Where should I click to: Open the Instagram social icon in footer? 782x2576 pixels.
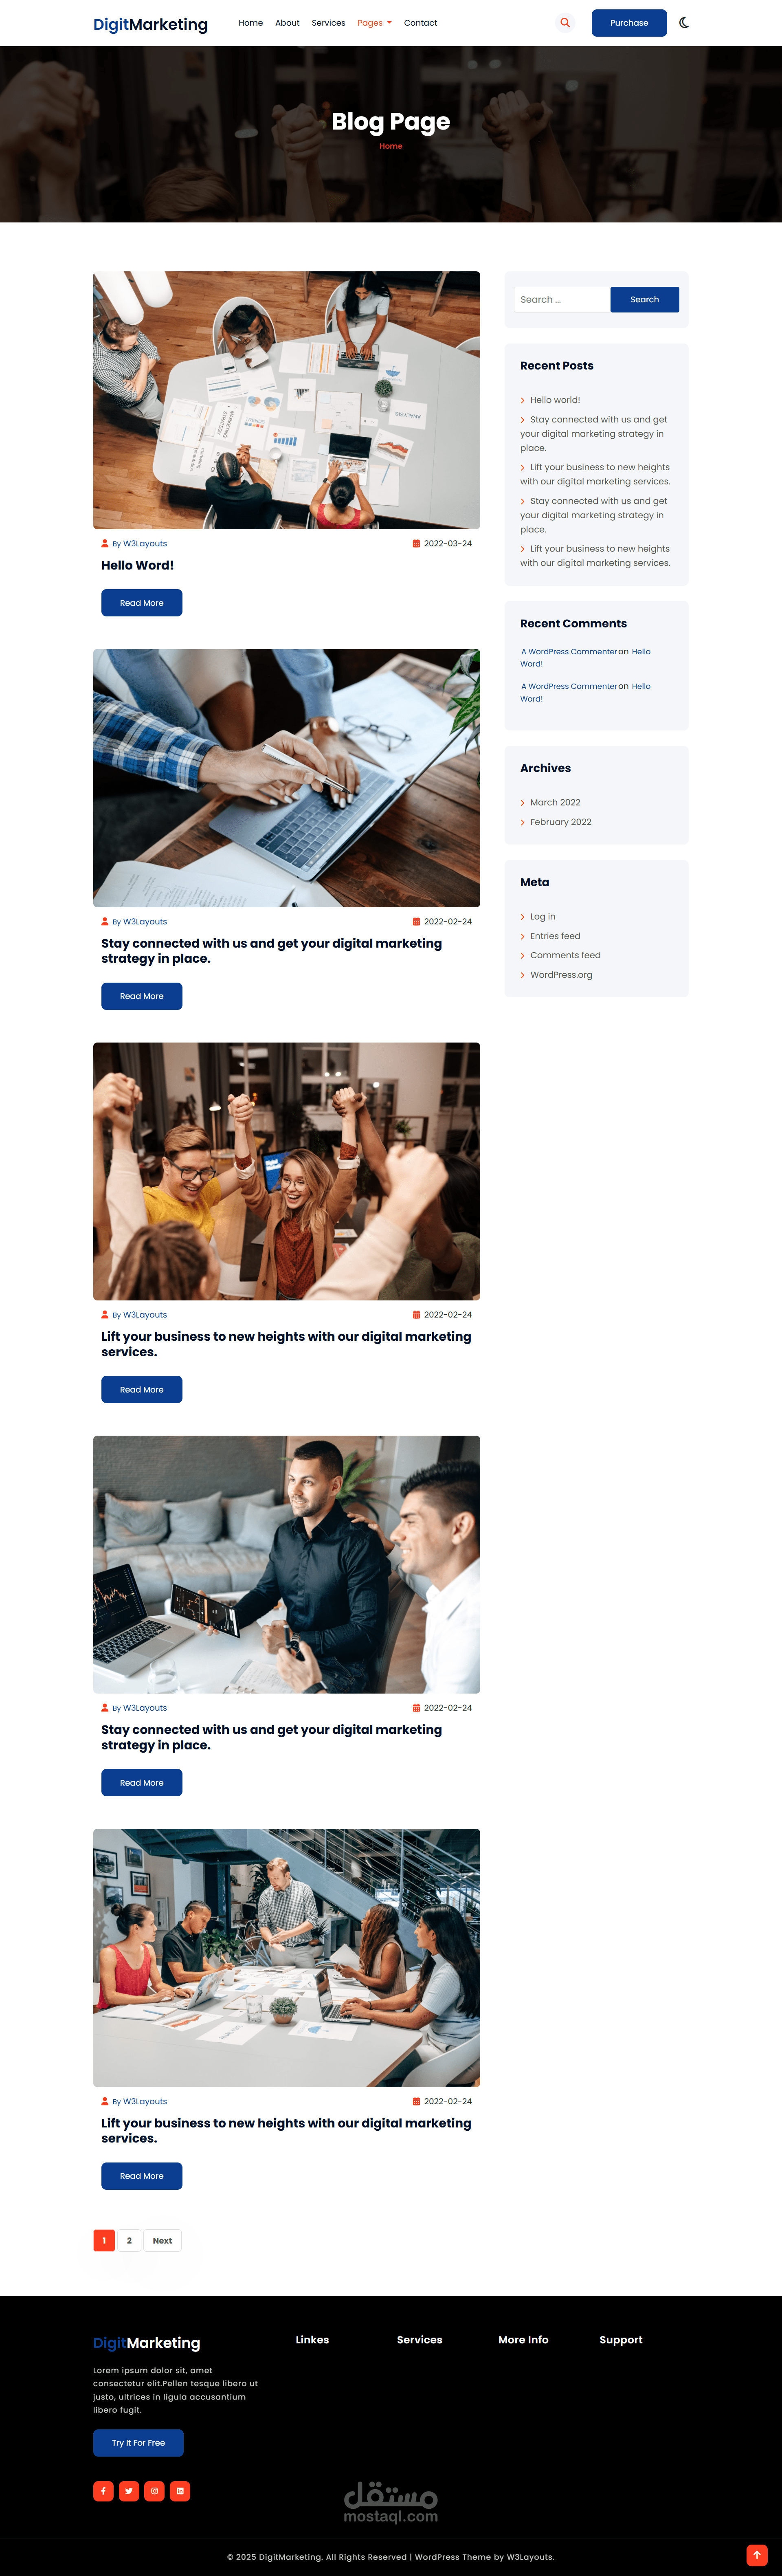point(154,2490)
